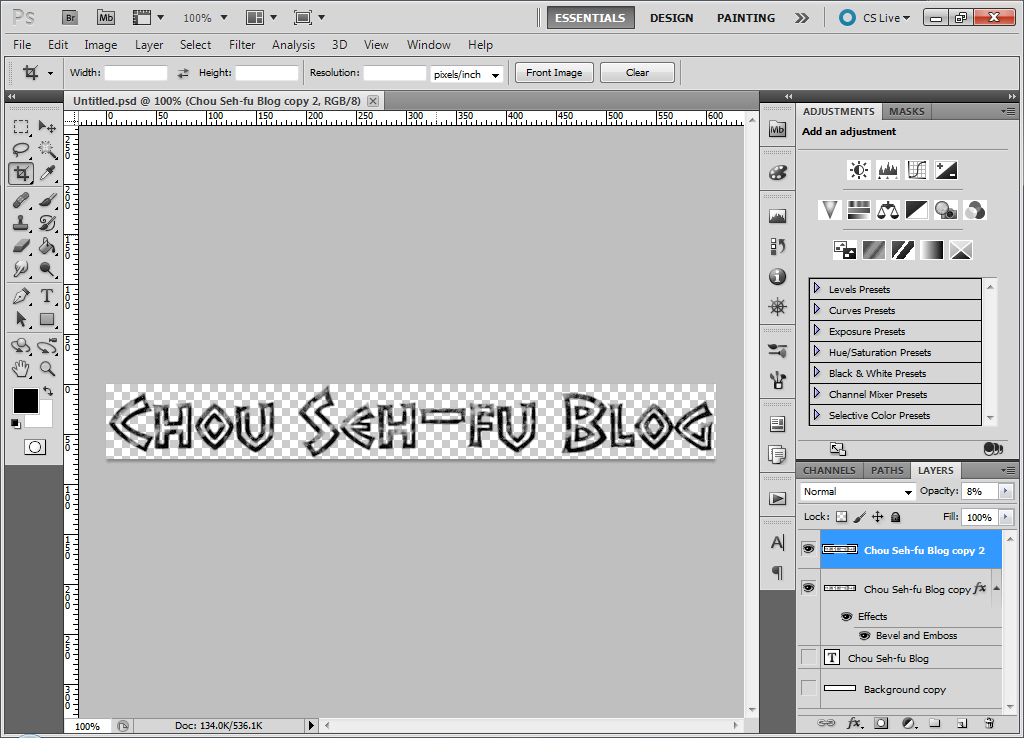Switch to the Paths tab
1024x738 pixels.
tap(887, 470)
